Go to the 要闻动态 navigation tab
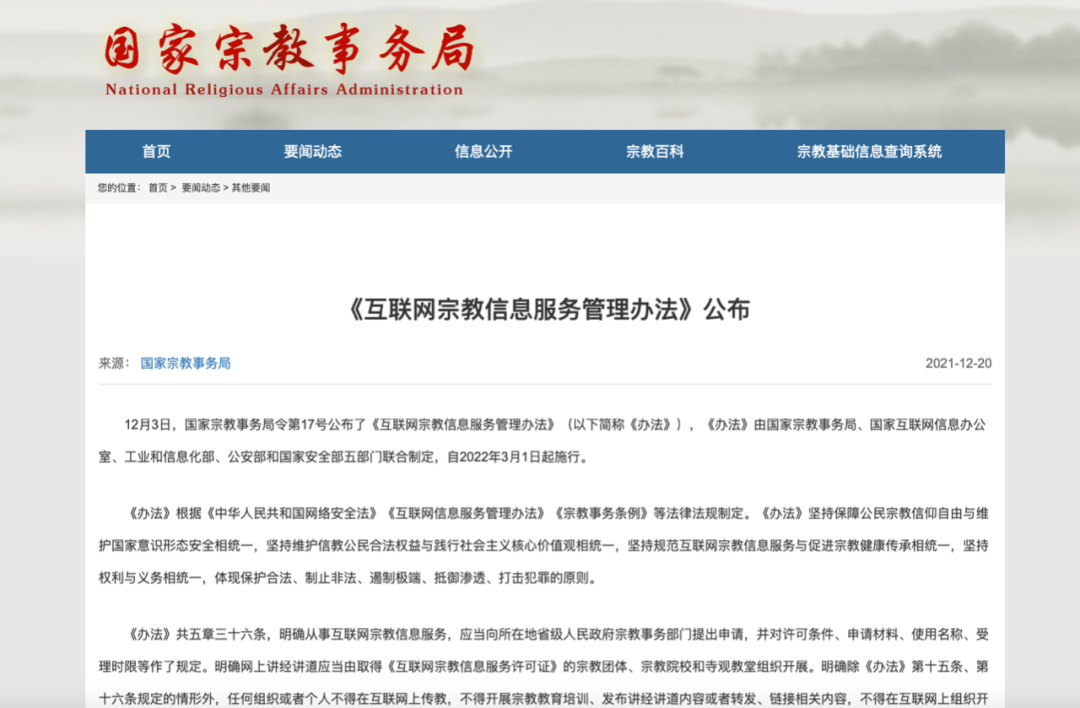The image size is (1080, 708). [312, 152]
